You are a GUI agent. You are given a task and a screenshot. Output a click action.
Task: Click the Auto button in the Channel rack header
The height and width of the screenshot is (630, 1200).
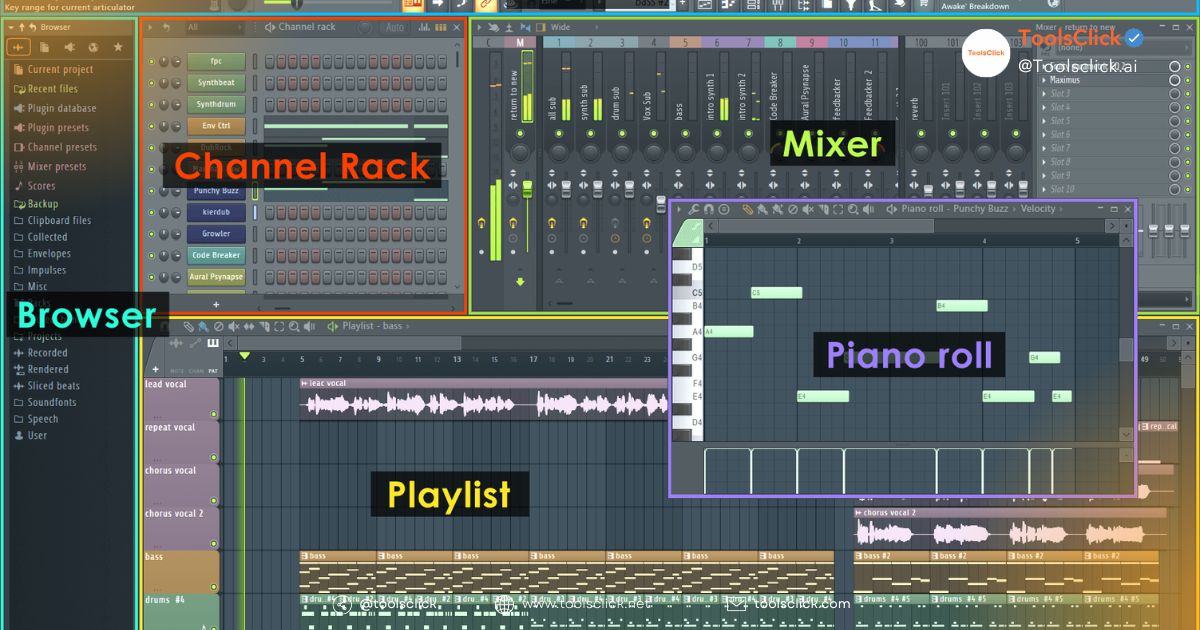pyautogui.click(x=394, y=28)
